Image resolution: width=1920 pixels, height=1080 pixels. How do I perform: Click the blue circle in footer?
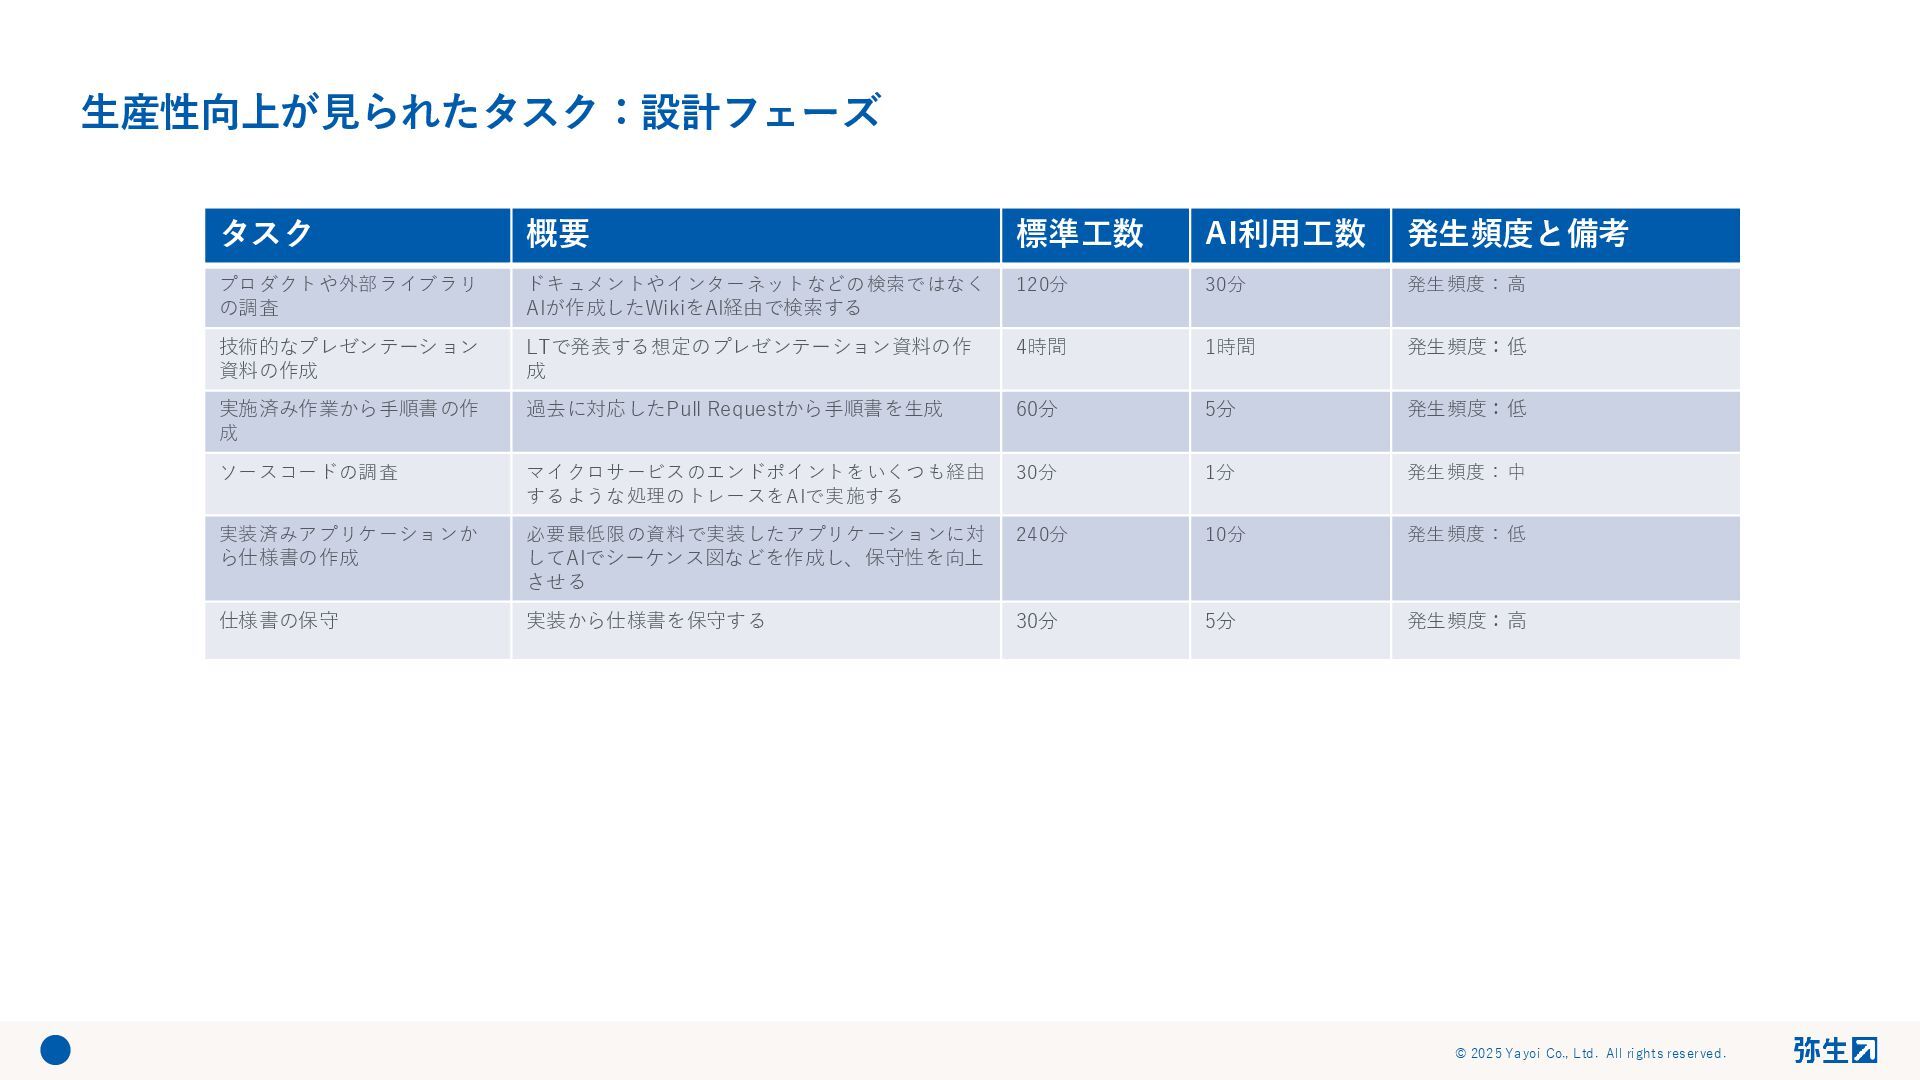click(x=55, y=1050)
